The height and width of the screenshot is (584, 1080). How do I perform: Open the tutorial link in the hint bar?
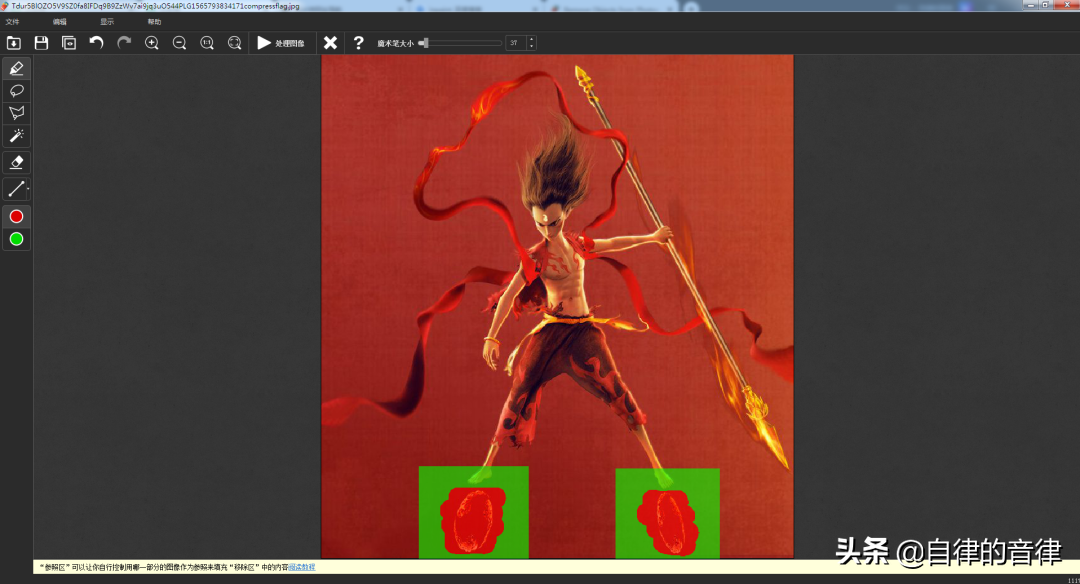[x=302, y=567]
